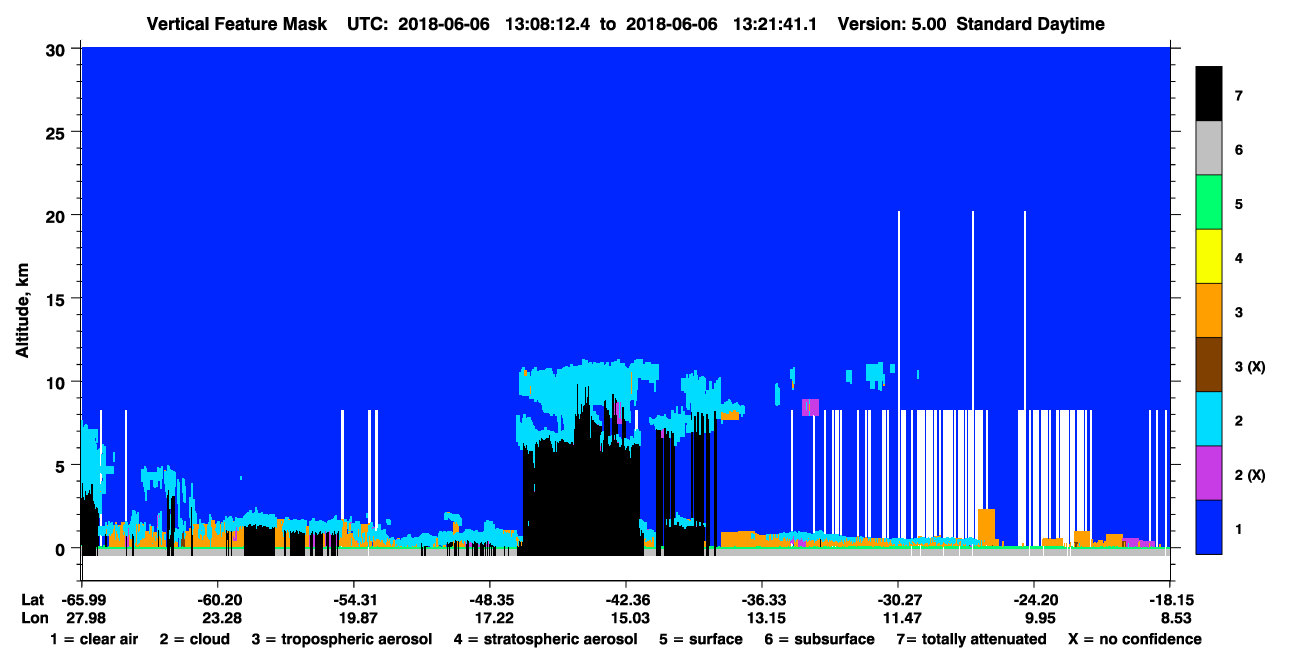Click the '4 = stratospheric aerosol' legend text
The width and height of the screenshot is (1300, 667).
pos(546,640)
